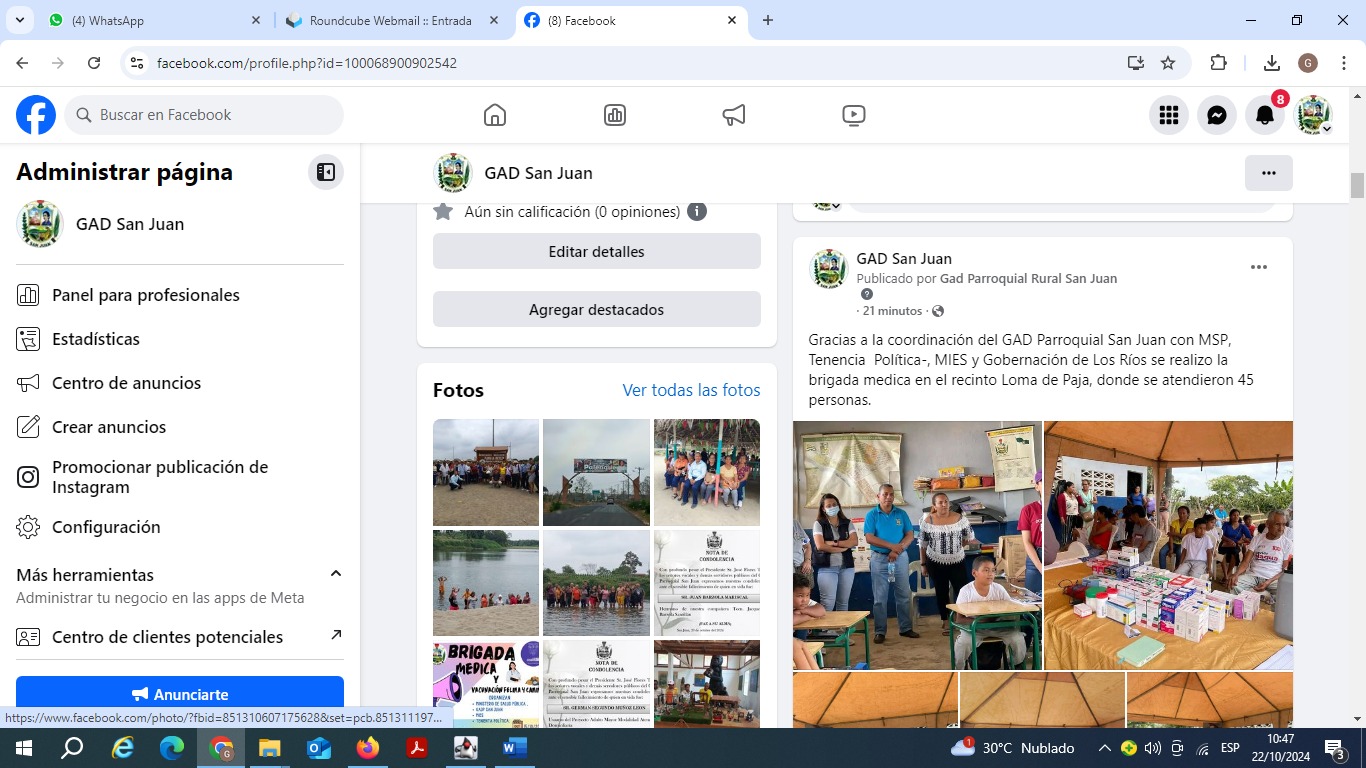Open the Facebook apps menu grid icon

click(x=1169, y=115)
